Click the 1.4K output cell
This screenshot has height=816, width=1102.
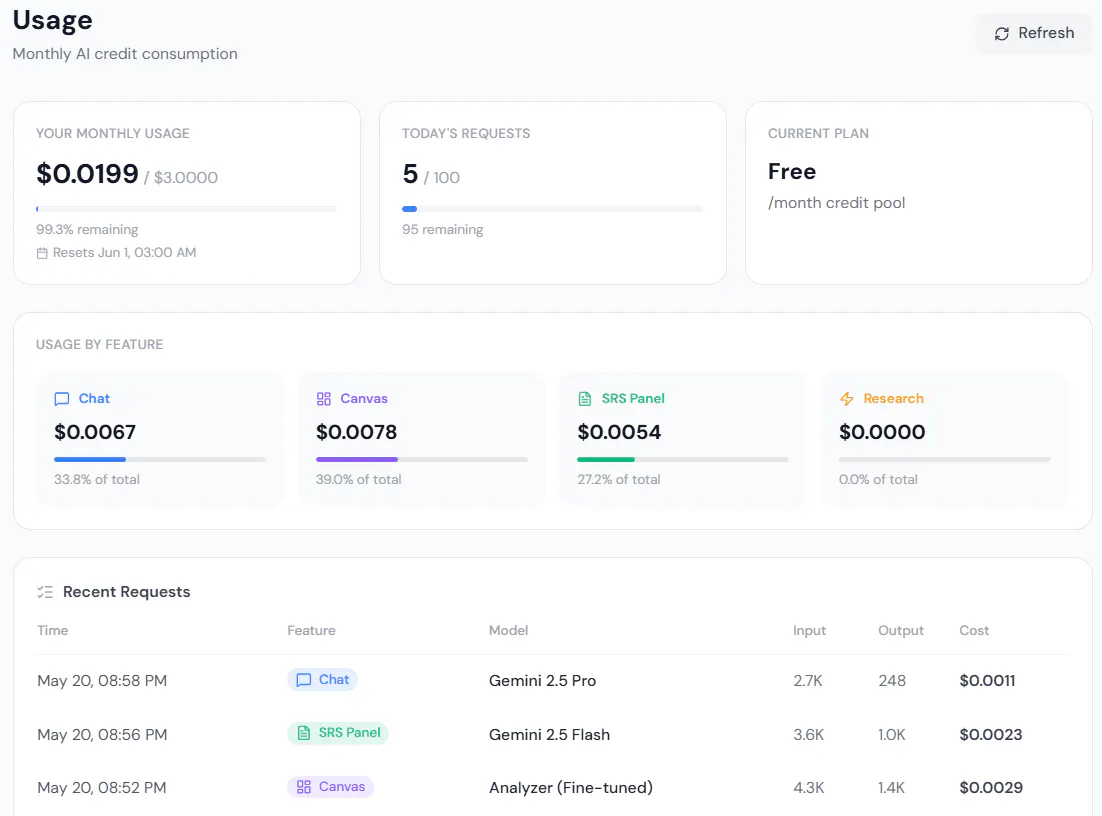click(x=891, y=787)
